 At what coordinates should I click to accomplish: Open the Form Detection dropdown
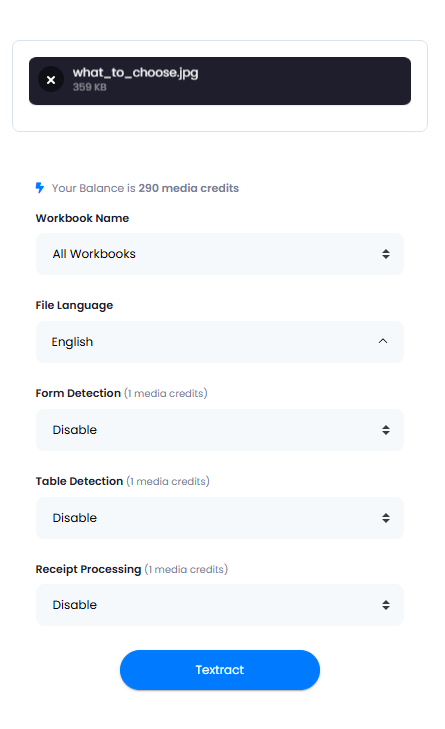click(x=219, y=430)
